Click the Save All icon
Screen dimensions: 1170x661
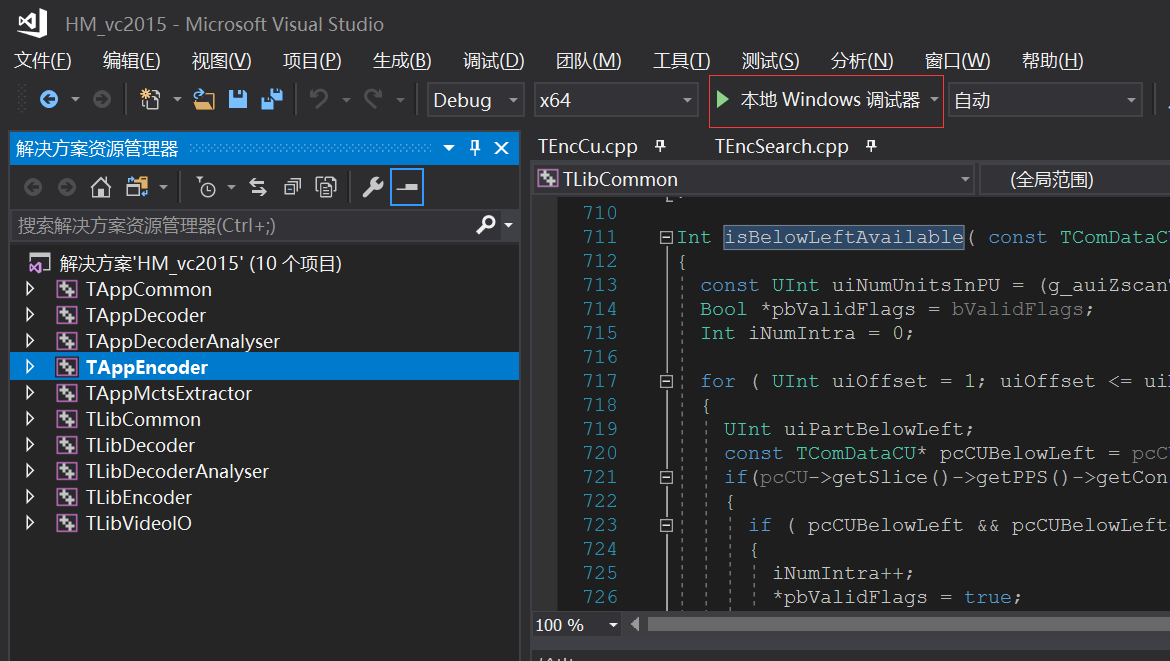[x=272, y=99]
